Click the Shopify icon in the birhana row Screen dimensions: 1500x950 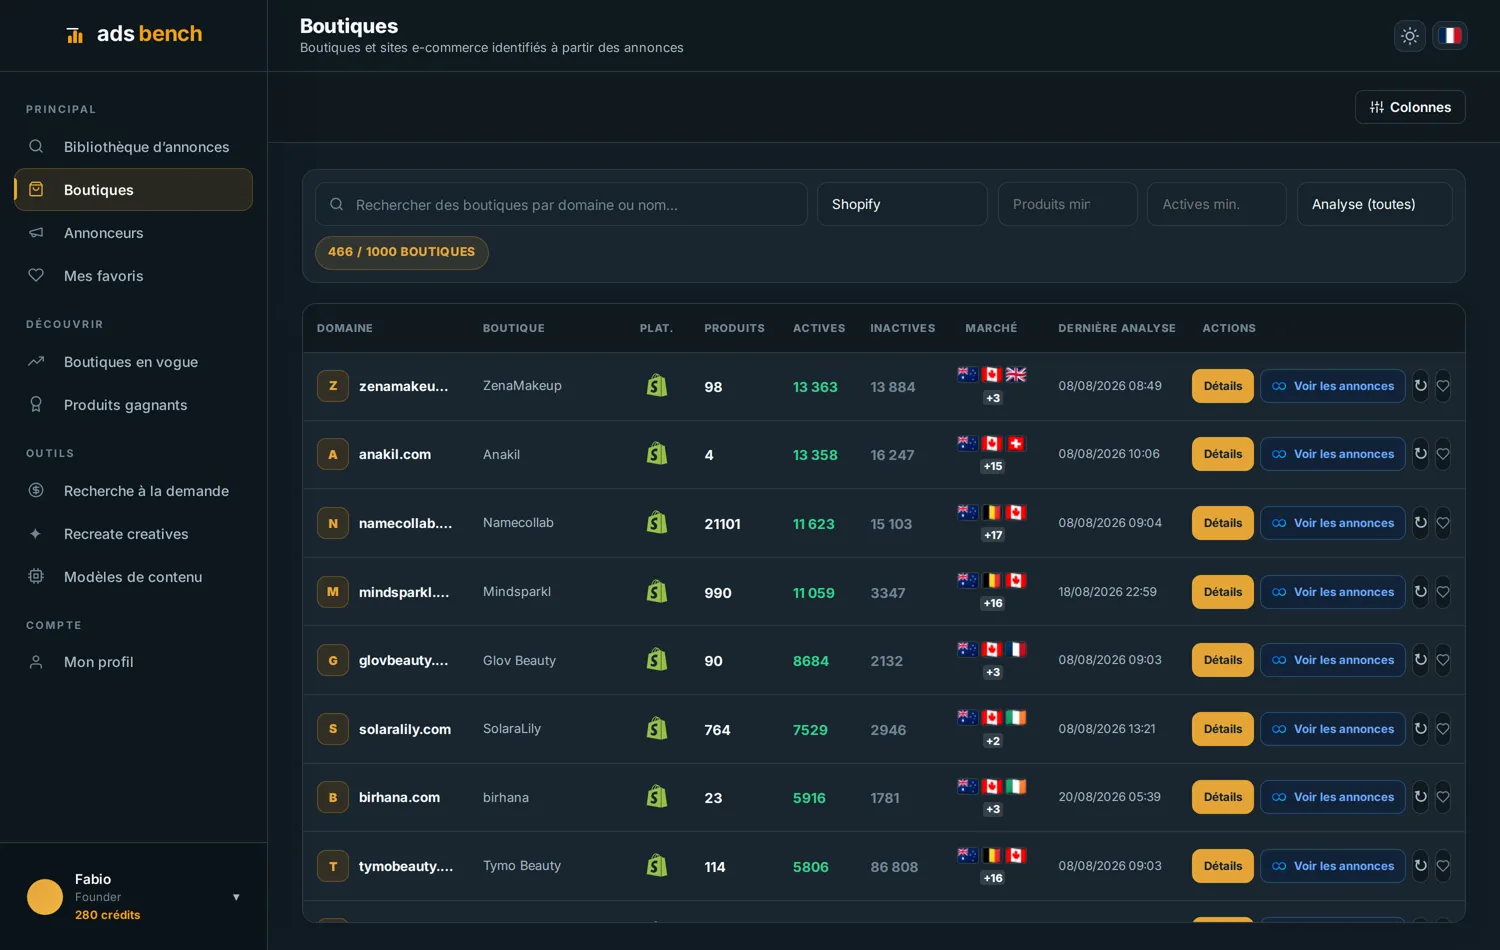[657, 796]
